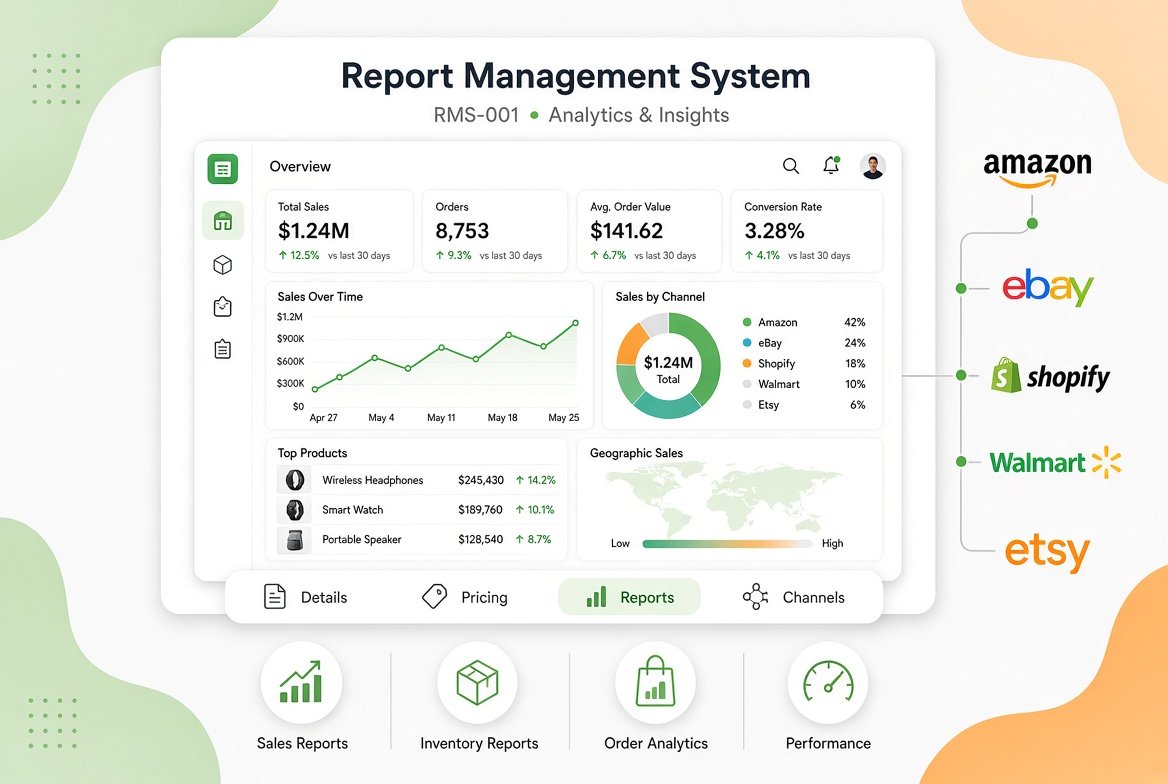Image resolution: width=1168 pixels, height=784 pixels.
Task: Click the green spreadsheet logo icon
Action: pos(223,169)
